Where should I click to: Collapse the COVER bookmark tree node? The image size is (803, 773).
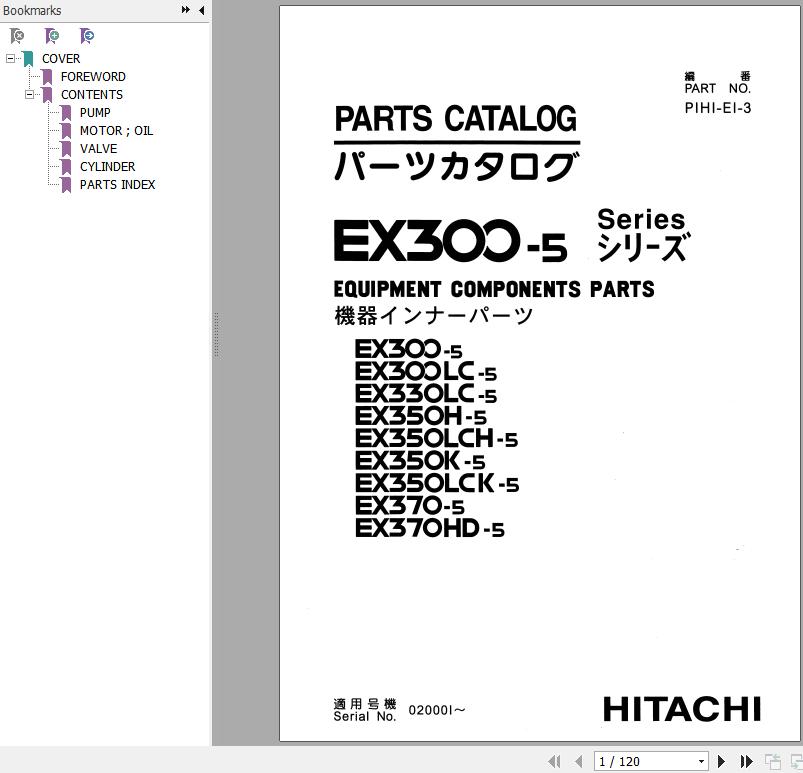click(x=10, y=58)
